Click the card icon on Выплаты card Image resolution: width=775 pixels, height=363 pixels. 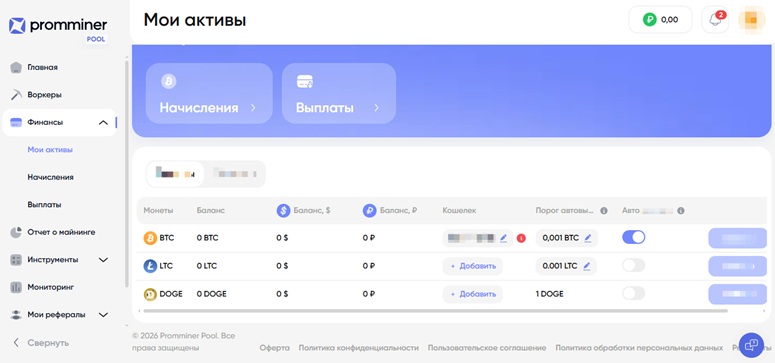[x=304, y=82]
